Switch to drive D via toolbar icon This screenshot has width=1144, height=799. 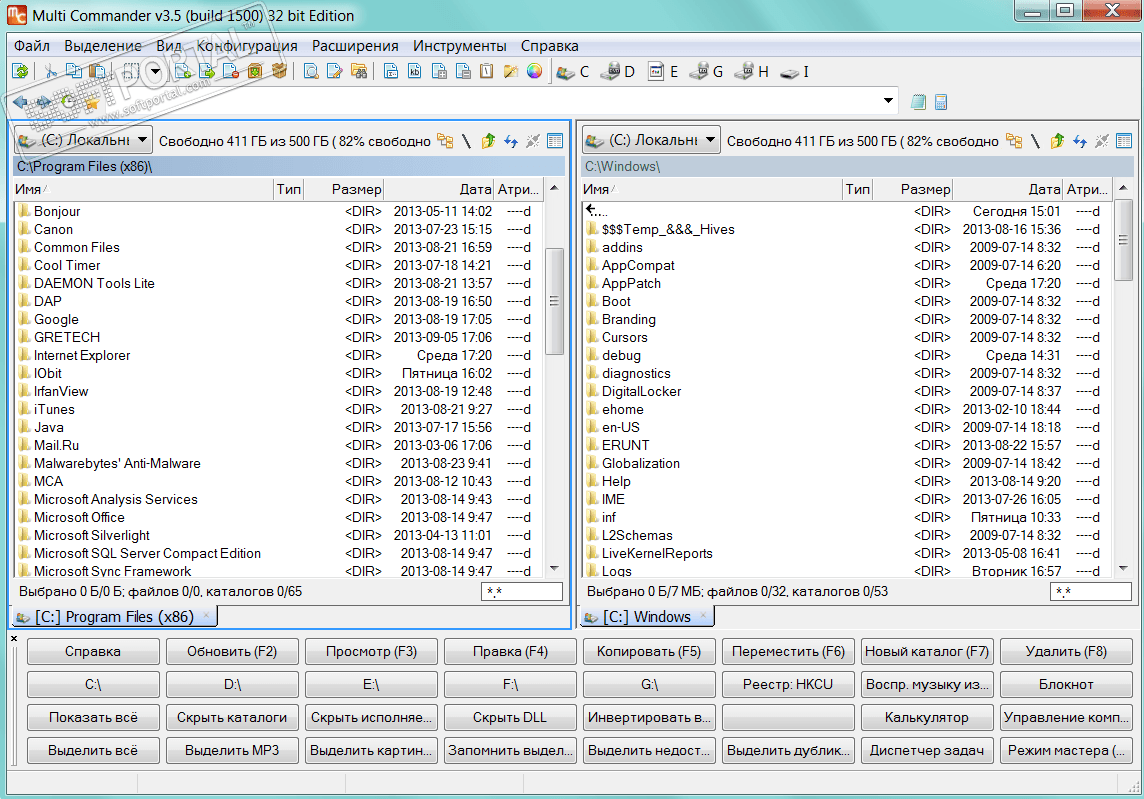tap(617, 72)
